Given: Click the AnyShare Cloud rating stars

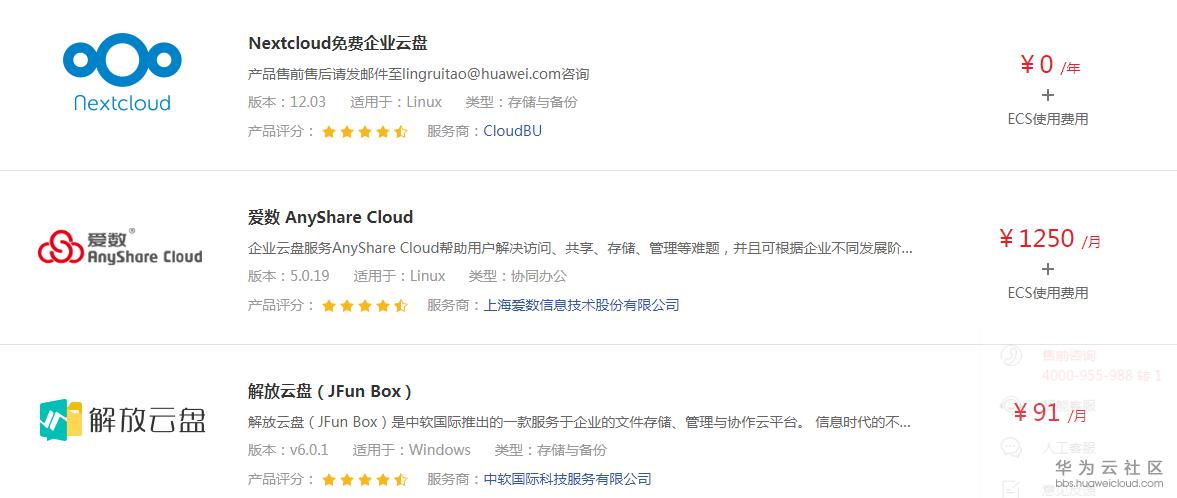Looking at the screenshot, I should 364,305.
